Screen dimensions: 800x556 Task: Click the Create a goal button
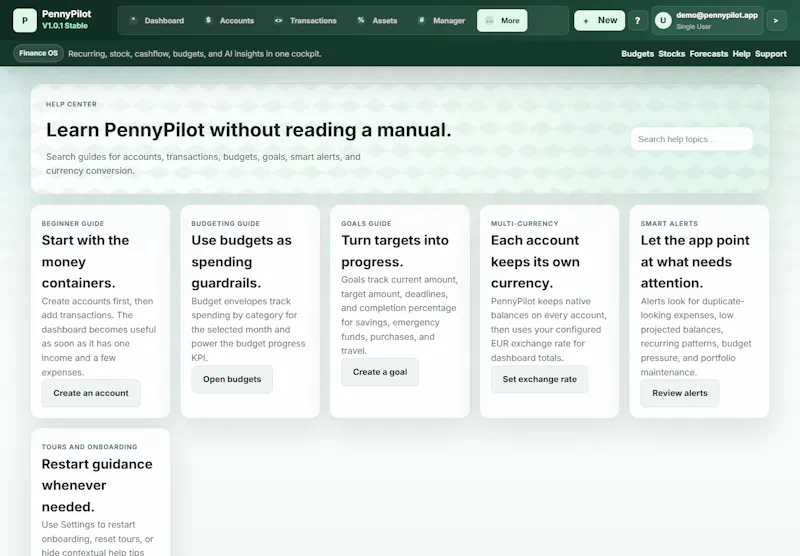380,372
